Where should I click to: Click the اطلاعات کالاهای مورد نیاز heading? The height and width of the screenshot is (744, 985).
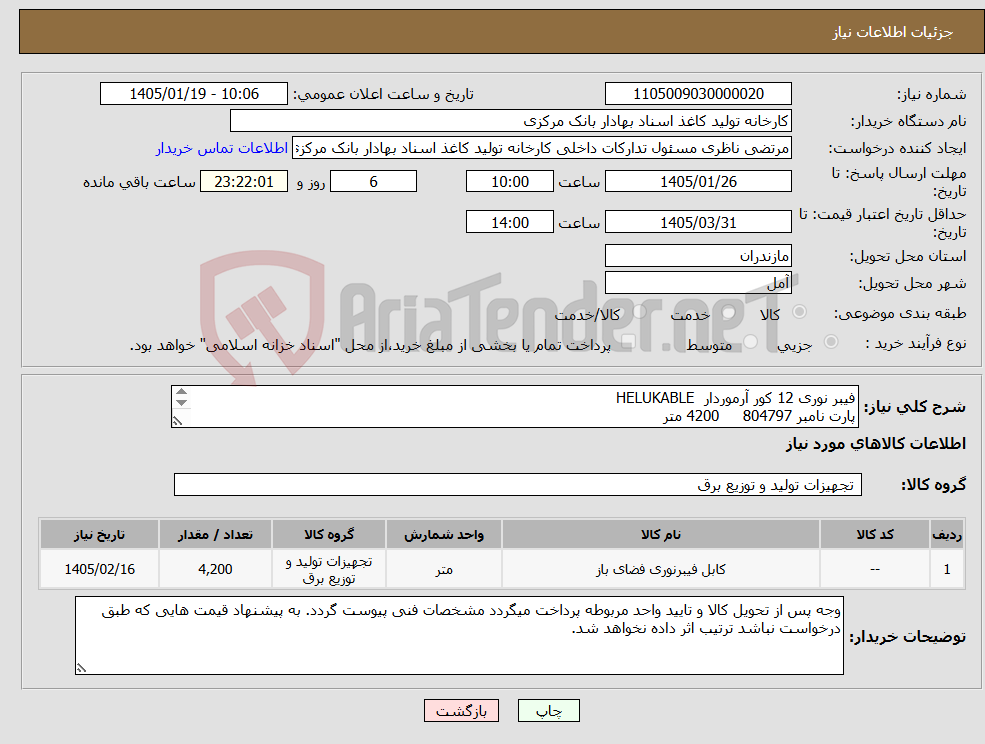point(876,444)
